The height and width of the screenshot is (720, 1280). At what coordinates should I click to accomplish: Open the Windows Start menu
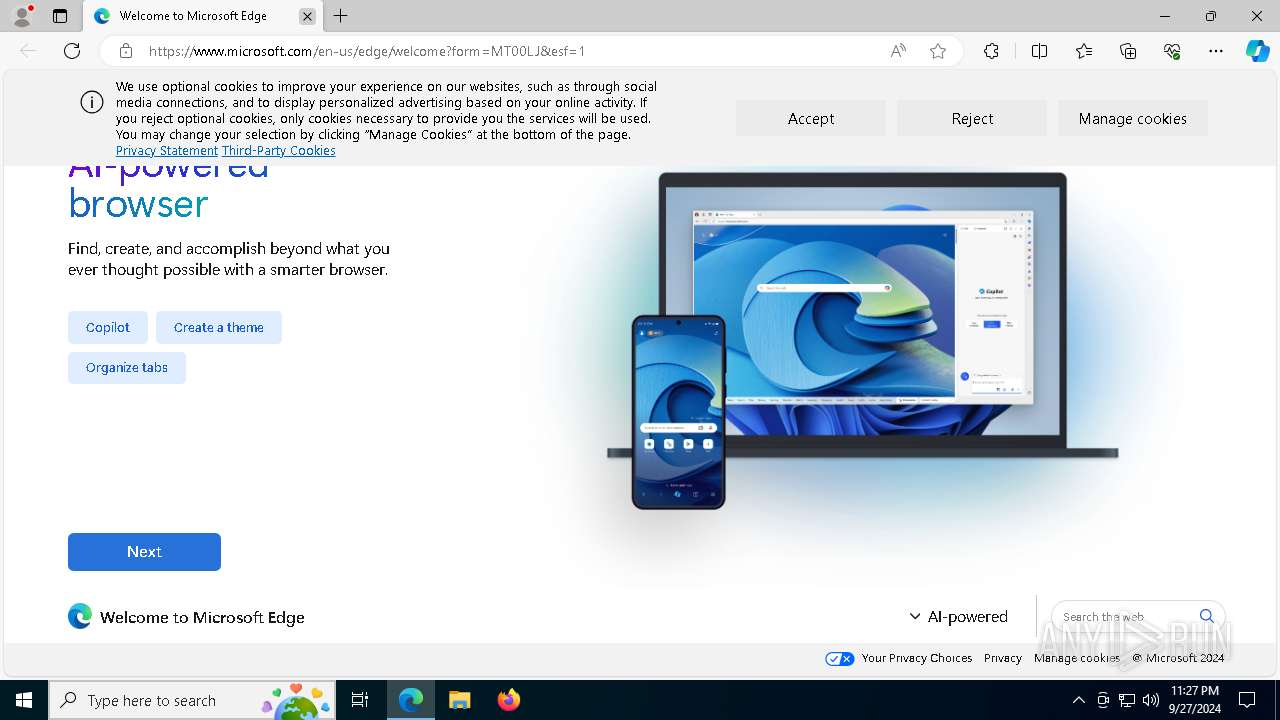(24, 700)
